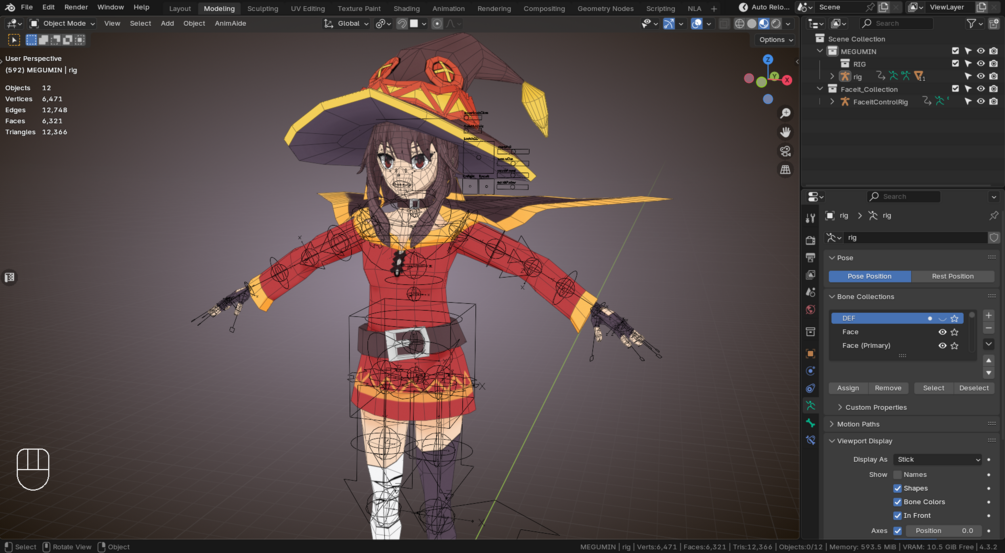This screenshot has width=1005, height=553.
Task: Open the Render menu
Action: point(76,8)
